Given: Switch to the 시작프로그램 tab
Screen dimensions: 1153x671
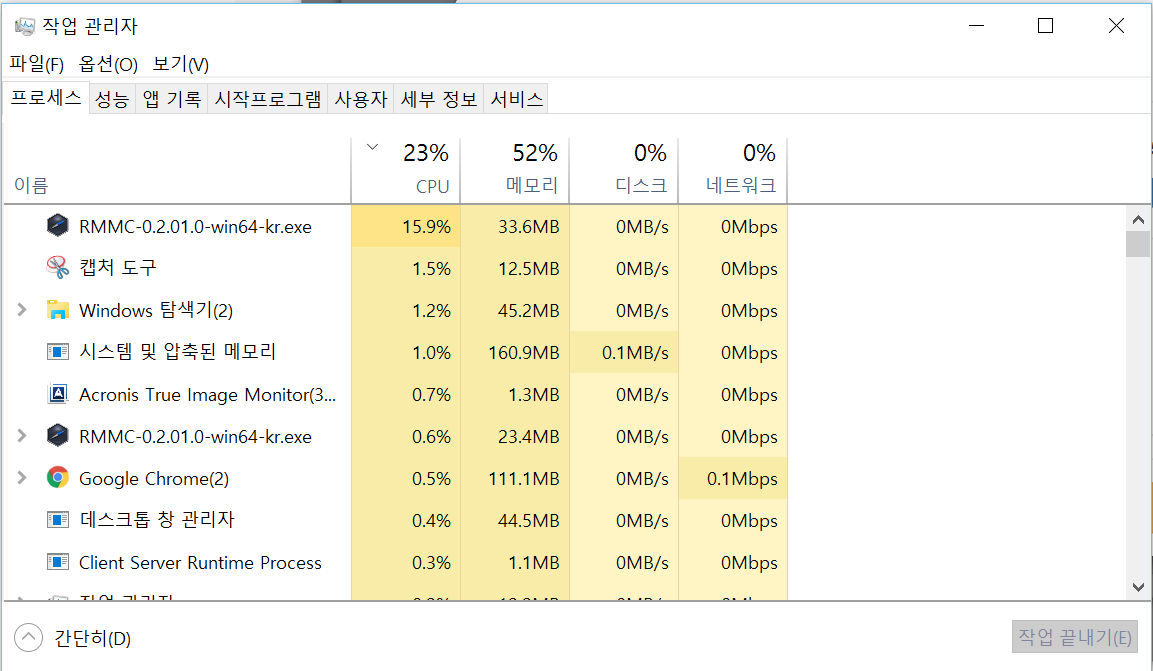Looking at the screenshot, I should tap(268, 99).
